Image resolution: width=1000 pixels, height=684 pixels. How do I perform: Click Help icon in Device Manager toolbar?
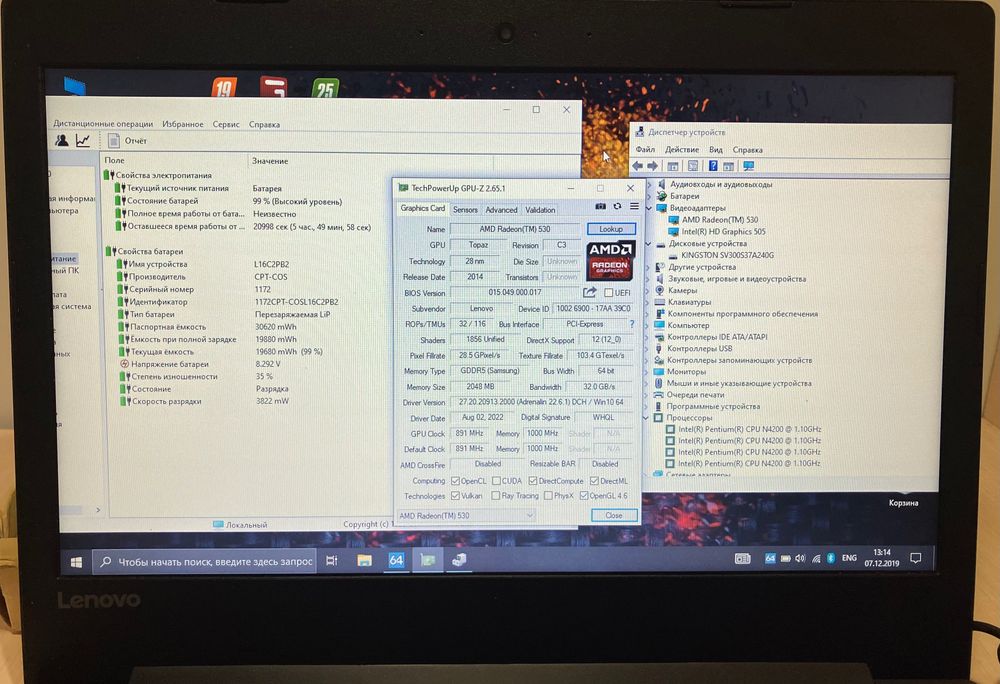click(x=713, y=166)
